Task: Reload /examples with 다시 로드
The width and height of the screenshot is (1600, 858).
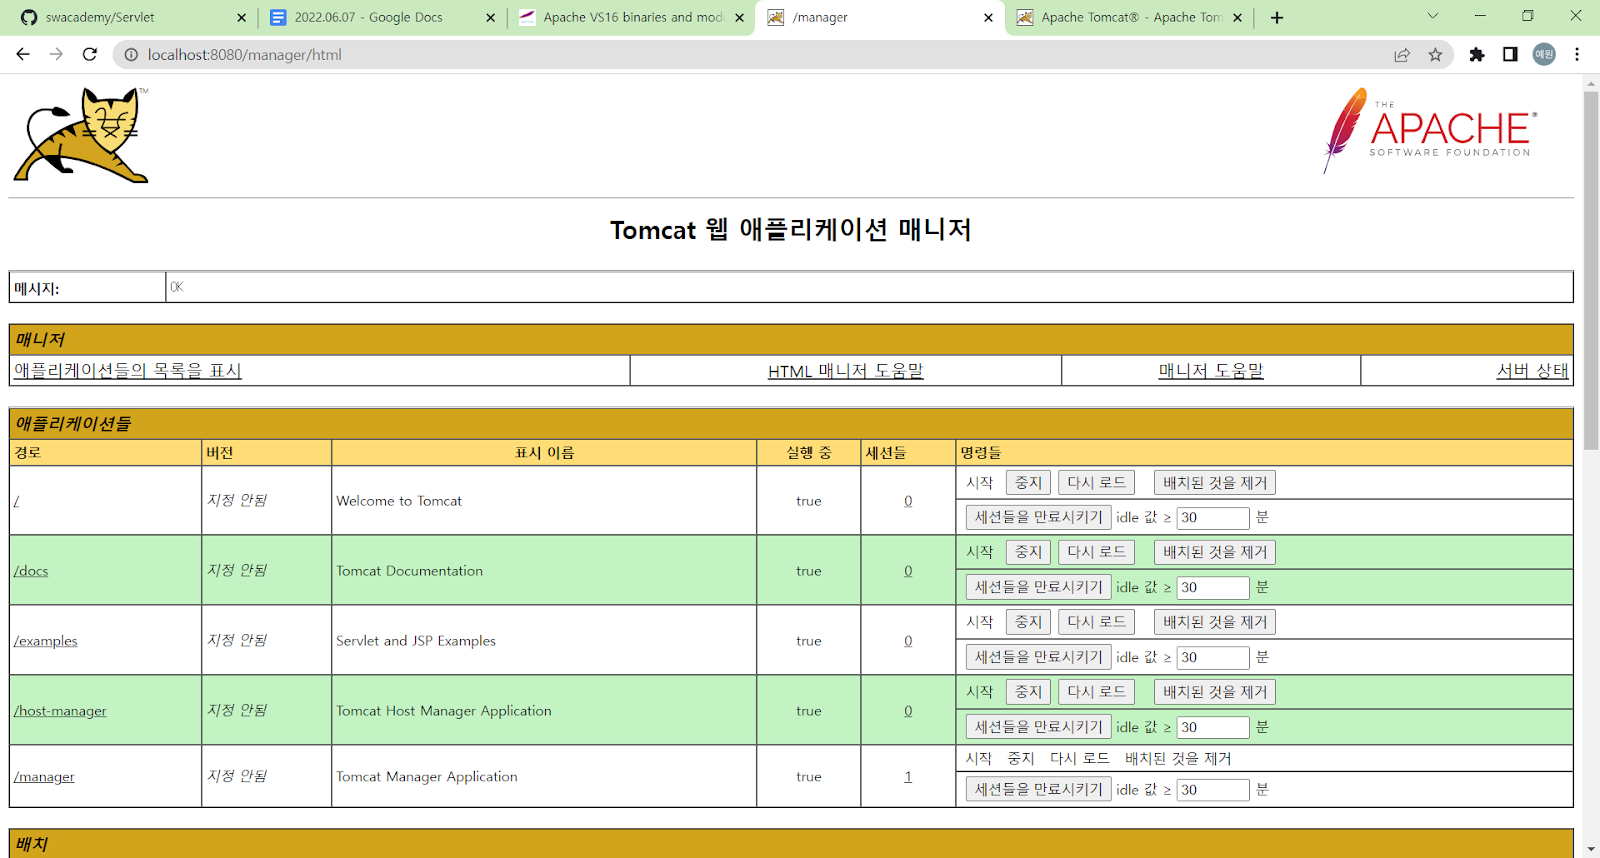Action: click(x=1096, y=622)
